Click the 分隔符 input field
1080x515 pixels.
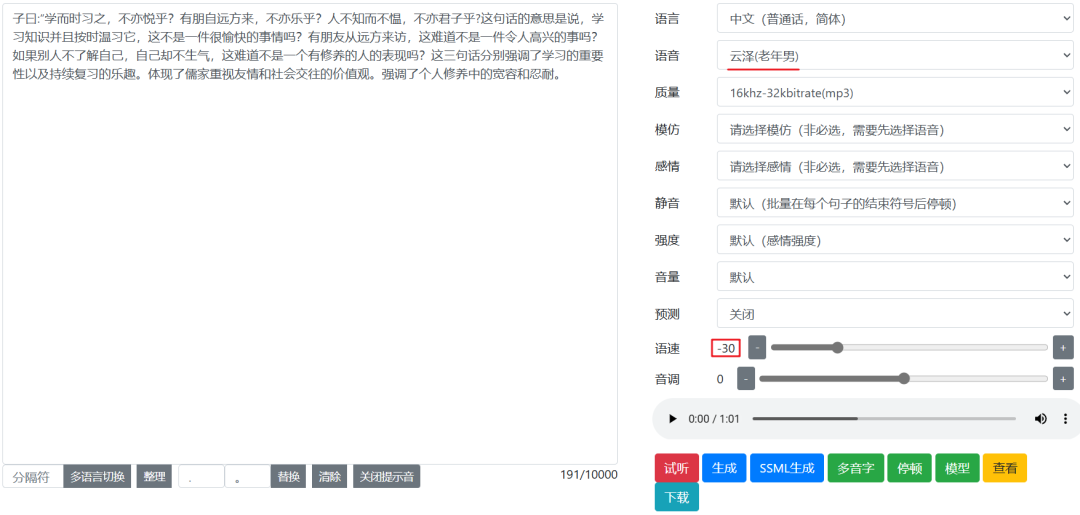click(32, 477)
